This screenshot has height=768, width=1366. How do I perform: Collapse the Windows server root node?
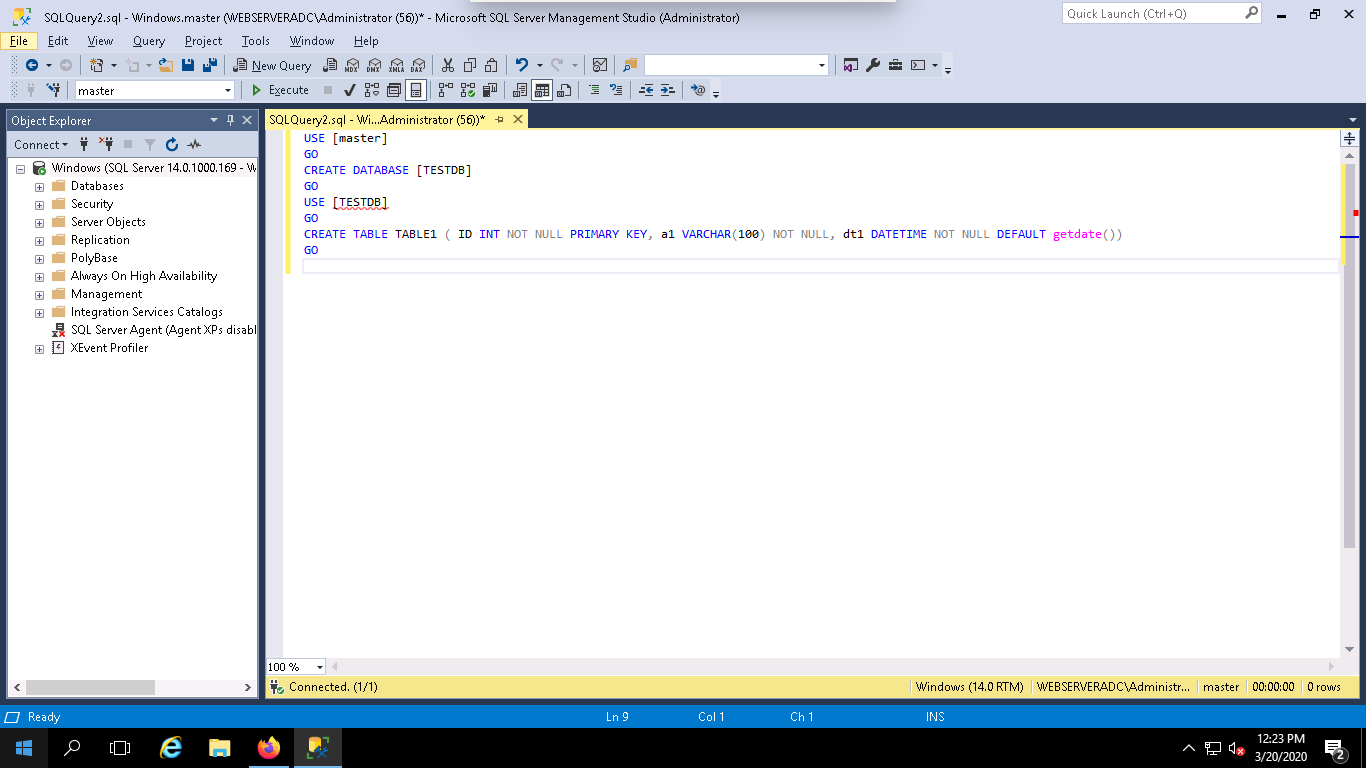[x=20, y=169]
